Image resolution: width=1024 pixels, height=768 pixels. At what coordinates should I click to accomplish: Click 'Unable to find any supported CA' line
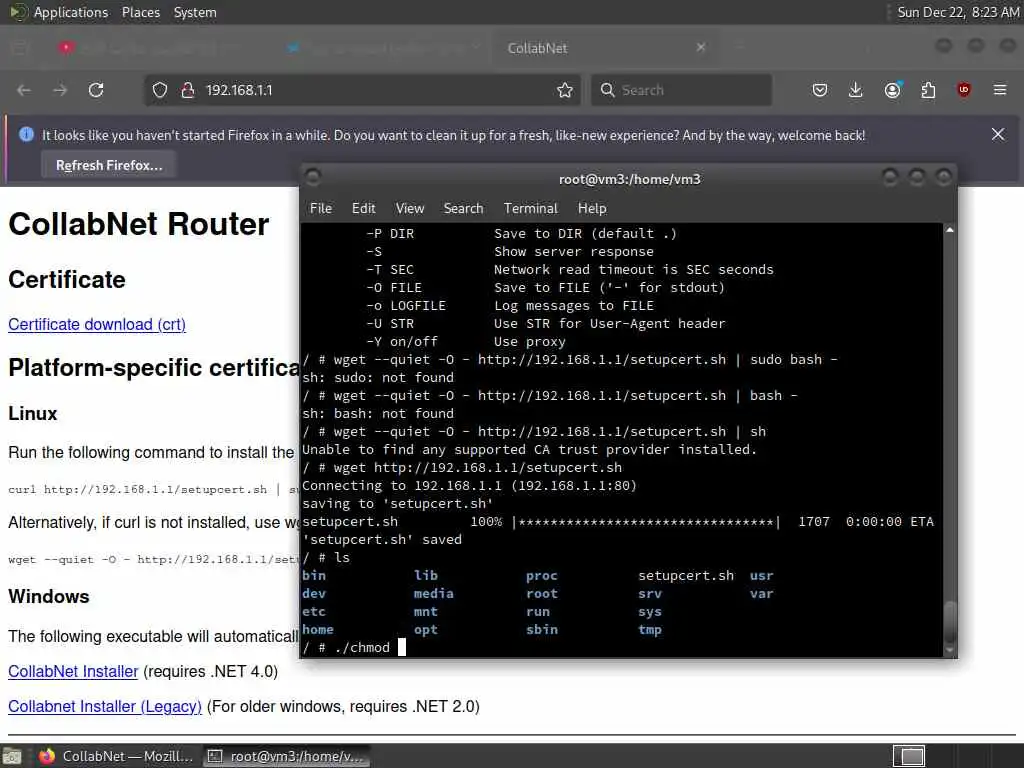tap(529, 450)
